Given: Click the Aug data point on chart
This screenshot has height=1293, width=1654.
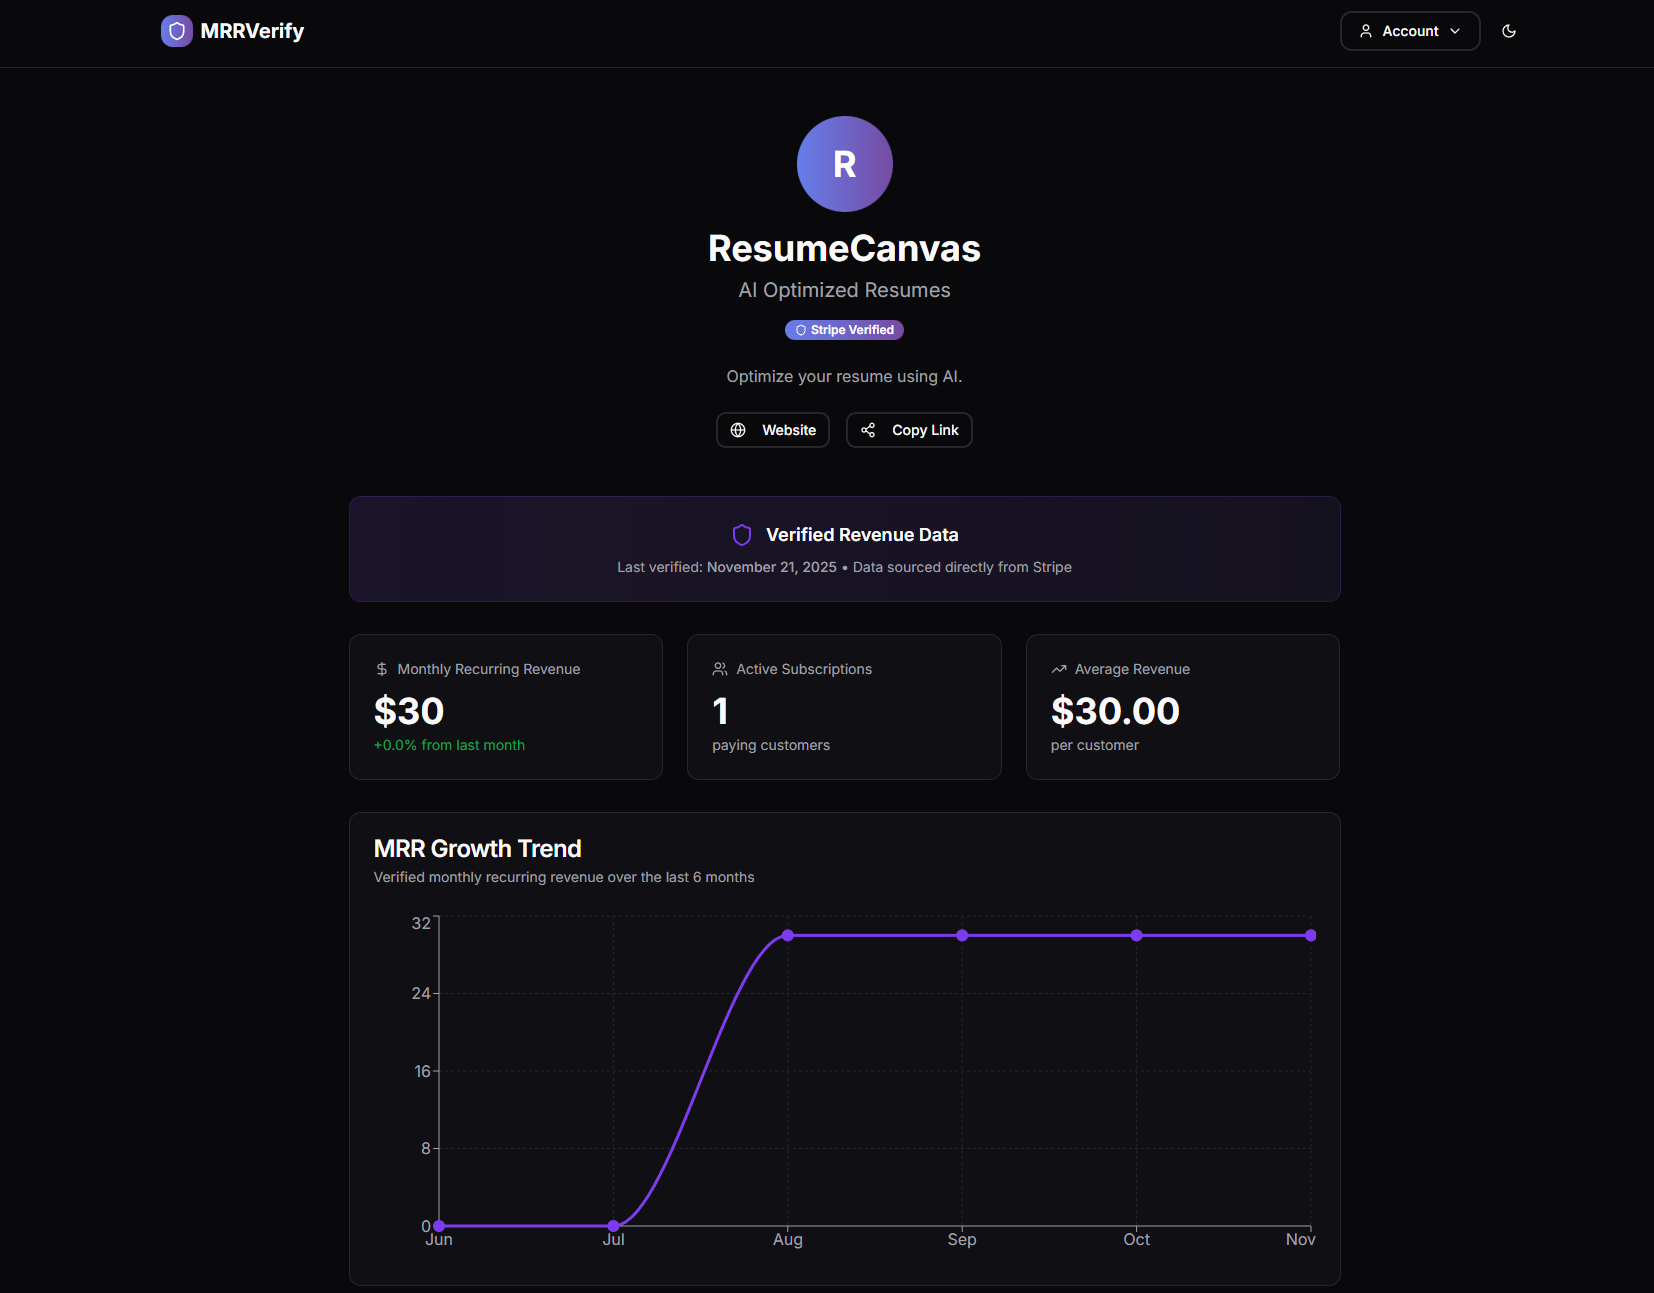Looking at the screenshot, I should 788,936.
